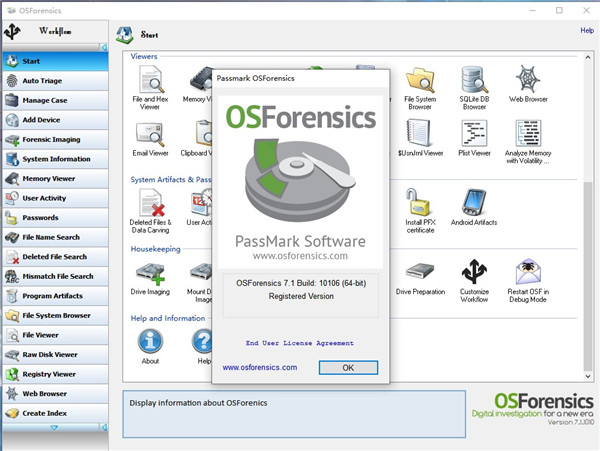
Task: Open File and Hex Viewer icon
Action: click(x=151, y=80)
